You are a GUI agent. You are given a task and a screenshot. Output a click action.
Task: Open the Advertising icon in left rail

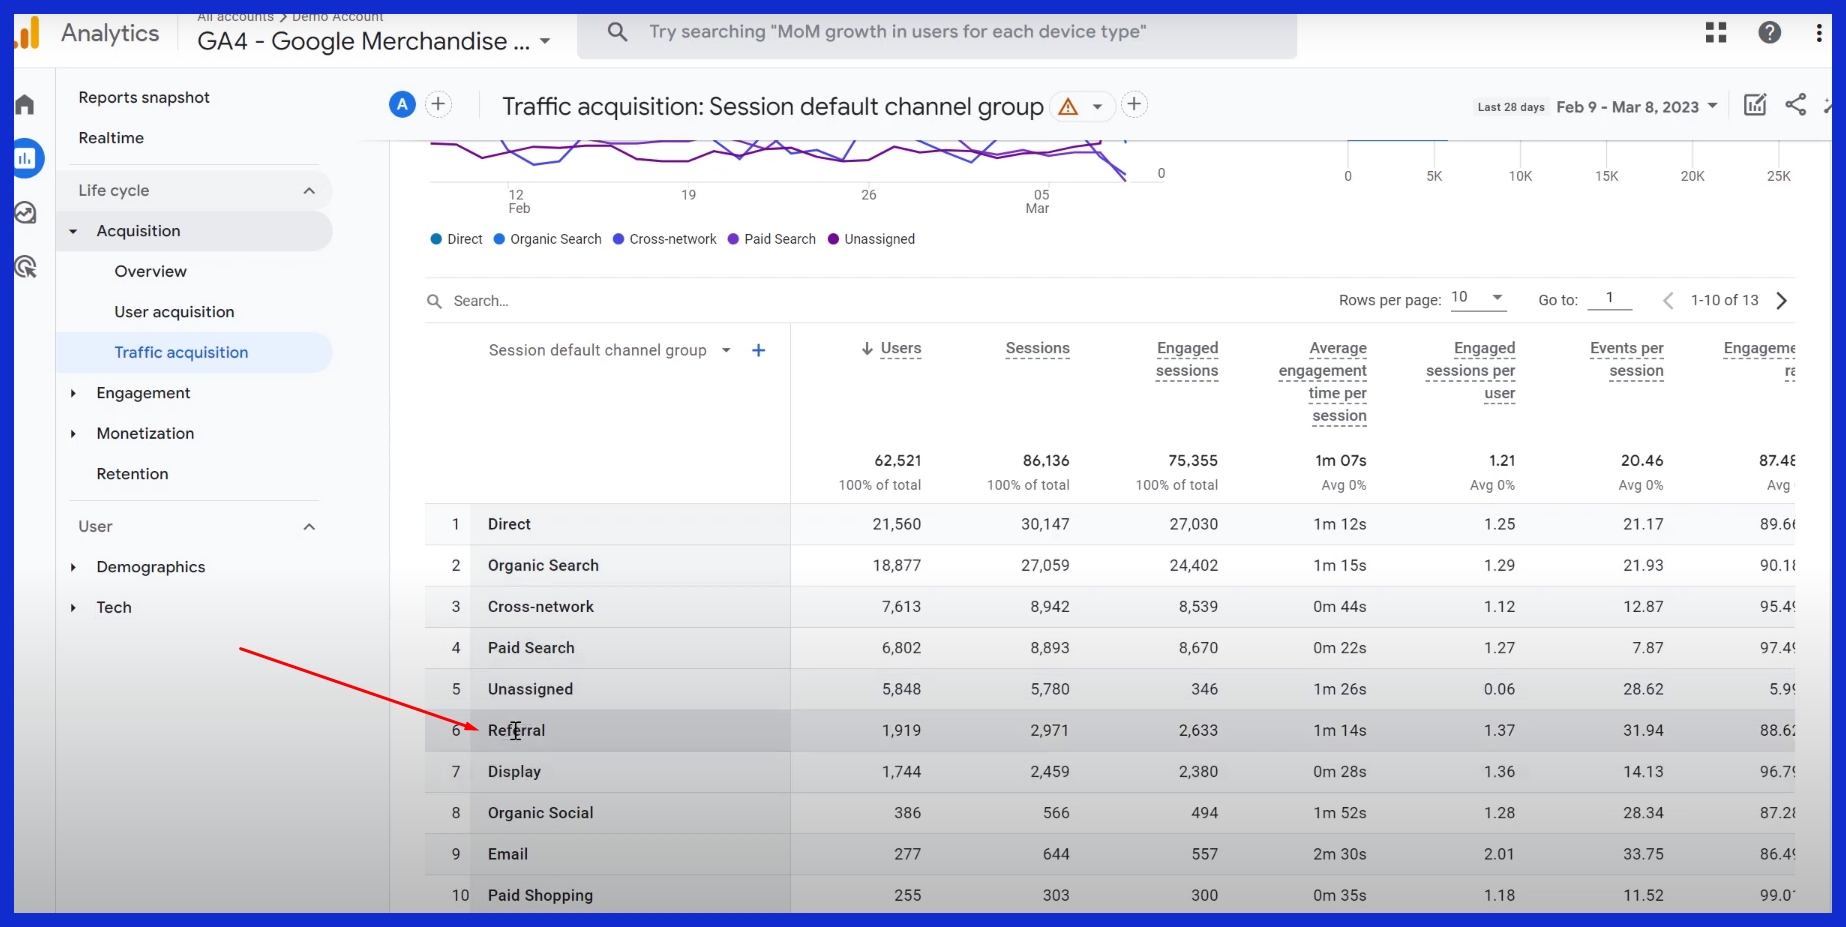(25, 266)
